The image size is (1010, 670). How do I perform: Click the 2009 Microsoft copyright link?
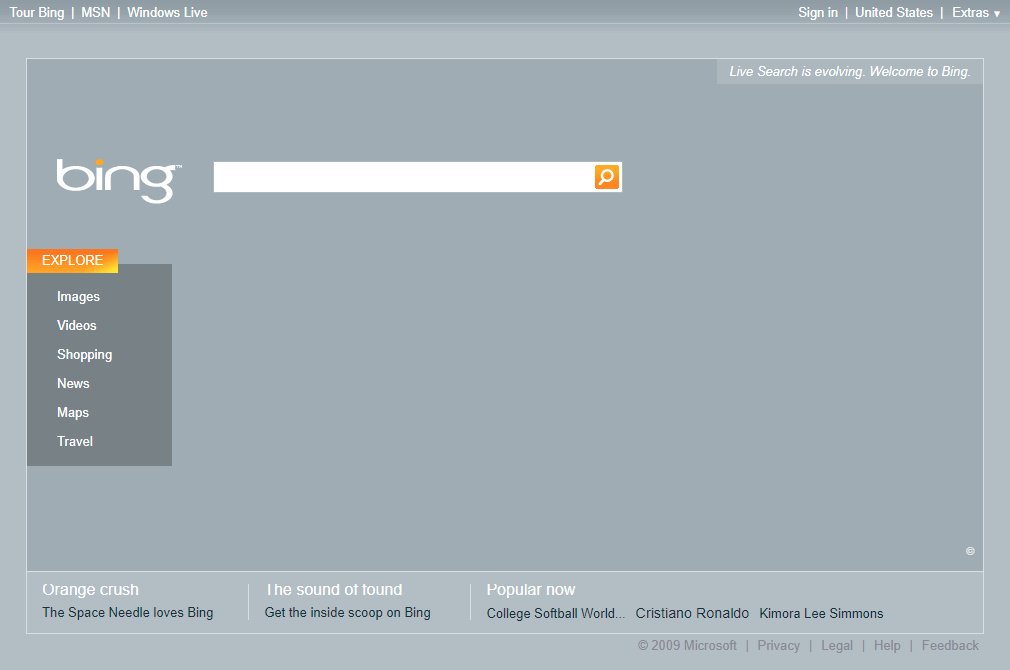687,646
